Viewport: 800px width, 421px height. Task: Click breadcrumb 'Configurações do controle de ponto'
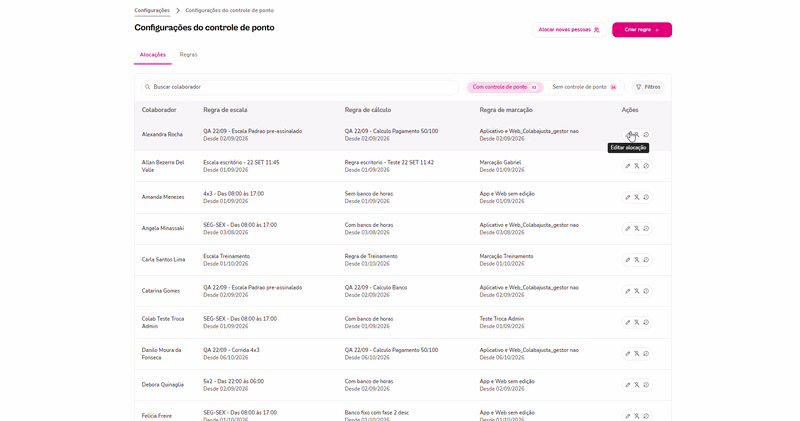[x=230, y=10]
